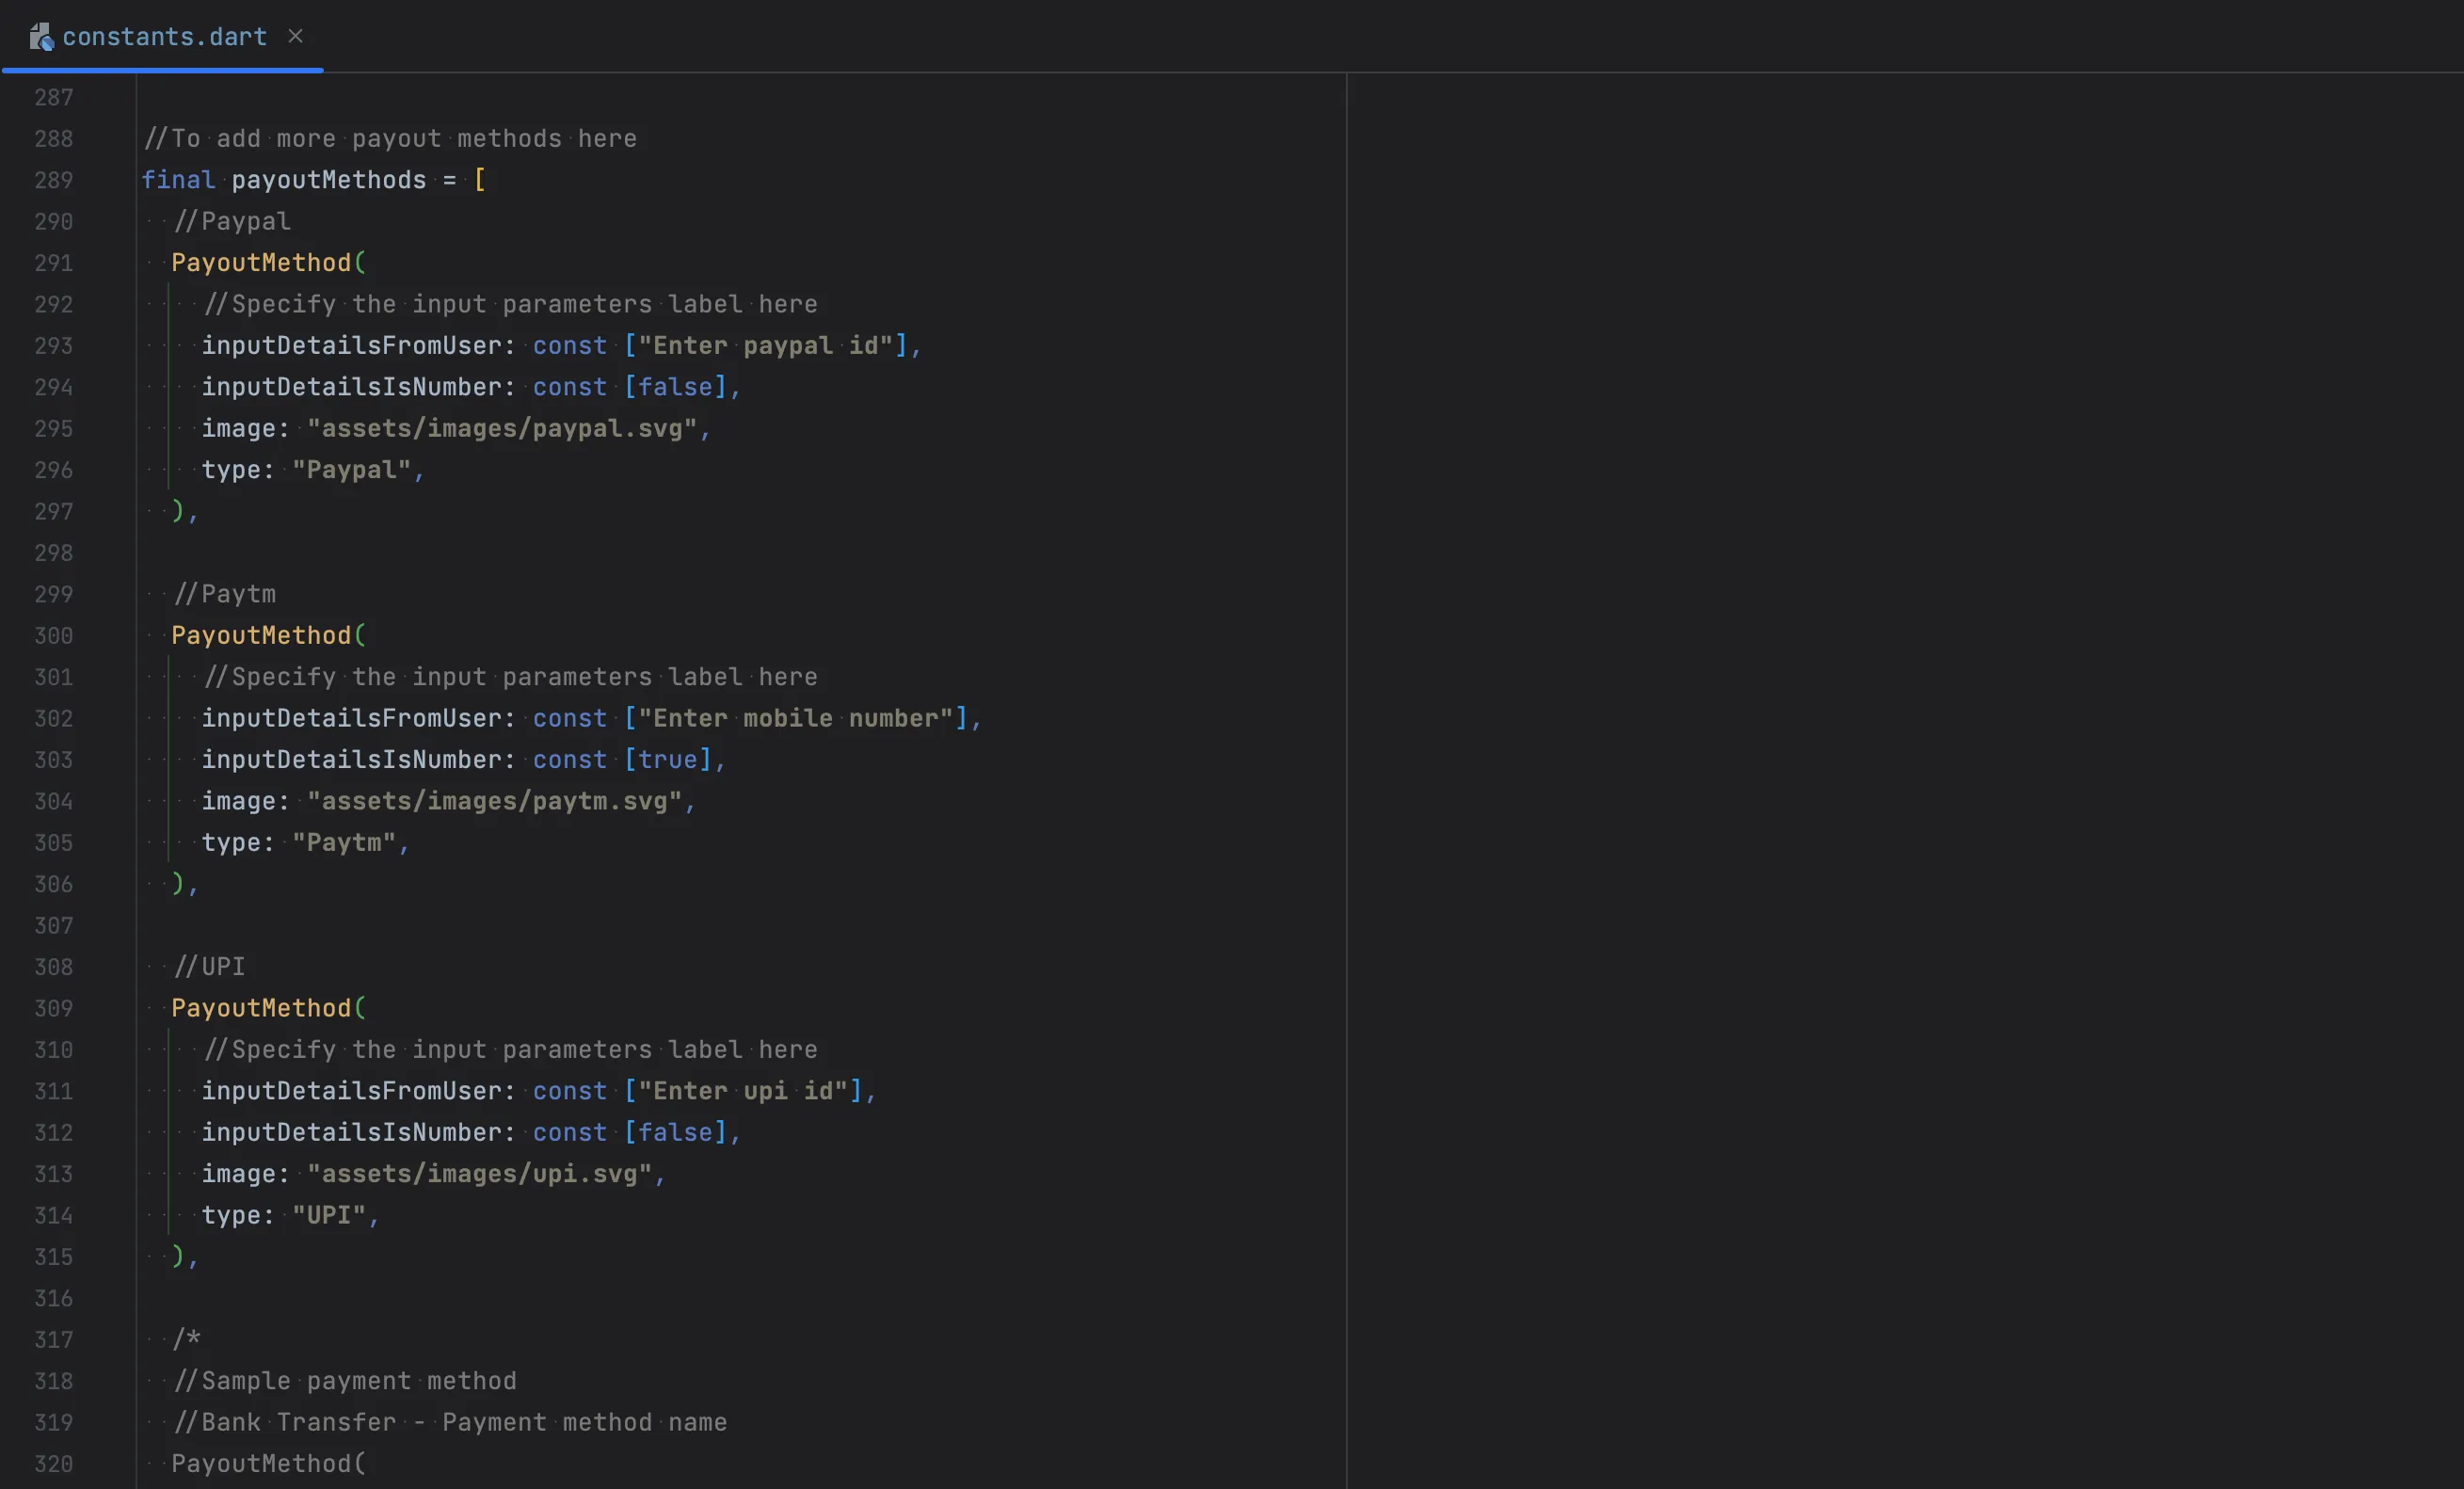The width and height of the screenshot is (2464, 1489).
Task: Click the "Enter paypal id" string
Action: pyautogui.click(x=765, y=346)
